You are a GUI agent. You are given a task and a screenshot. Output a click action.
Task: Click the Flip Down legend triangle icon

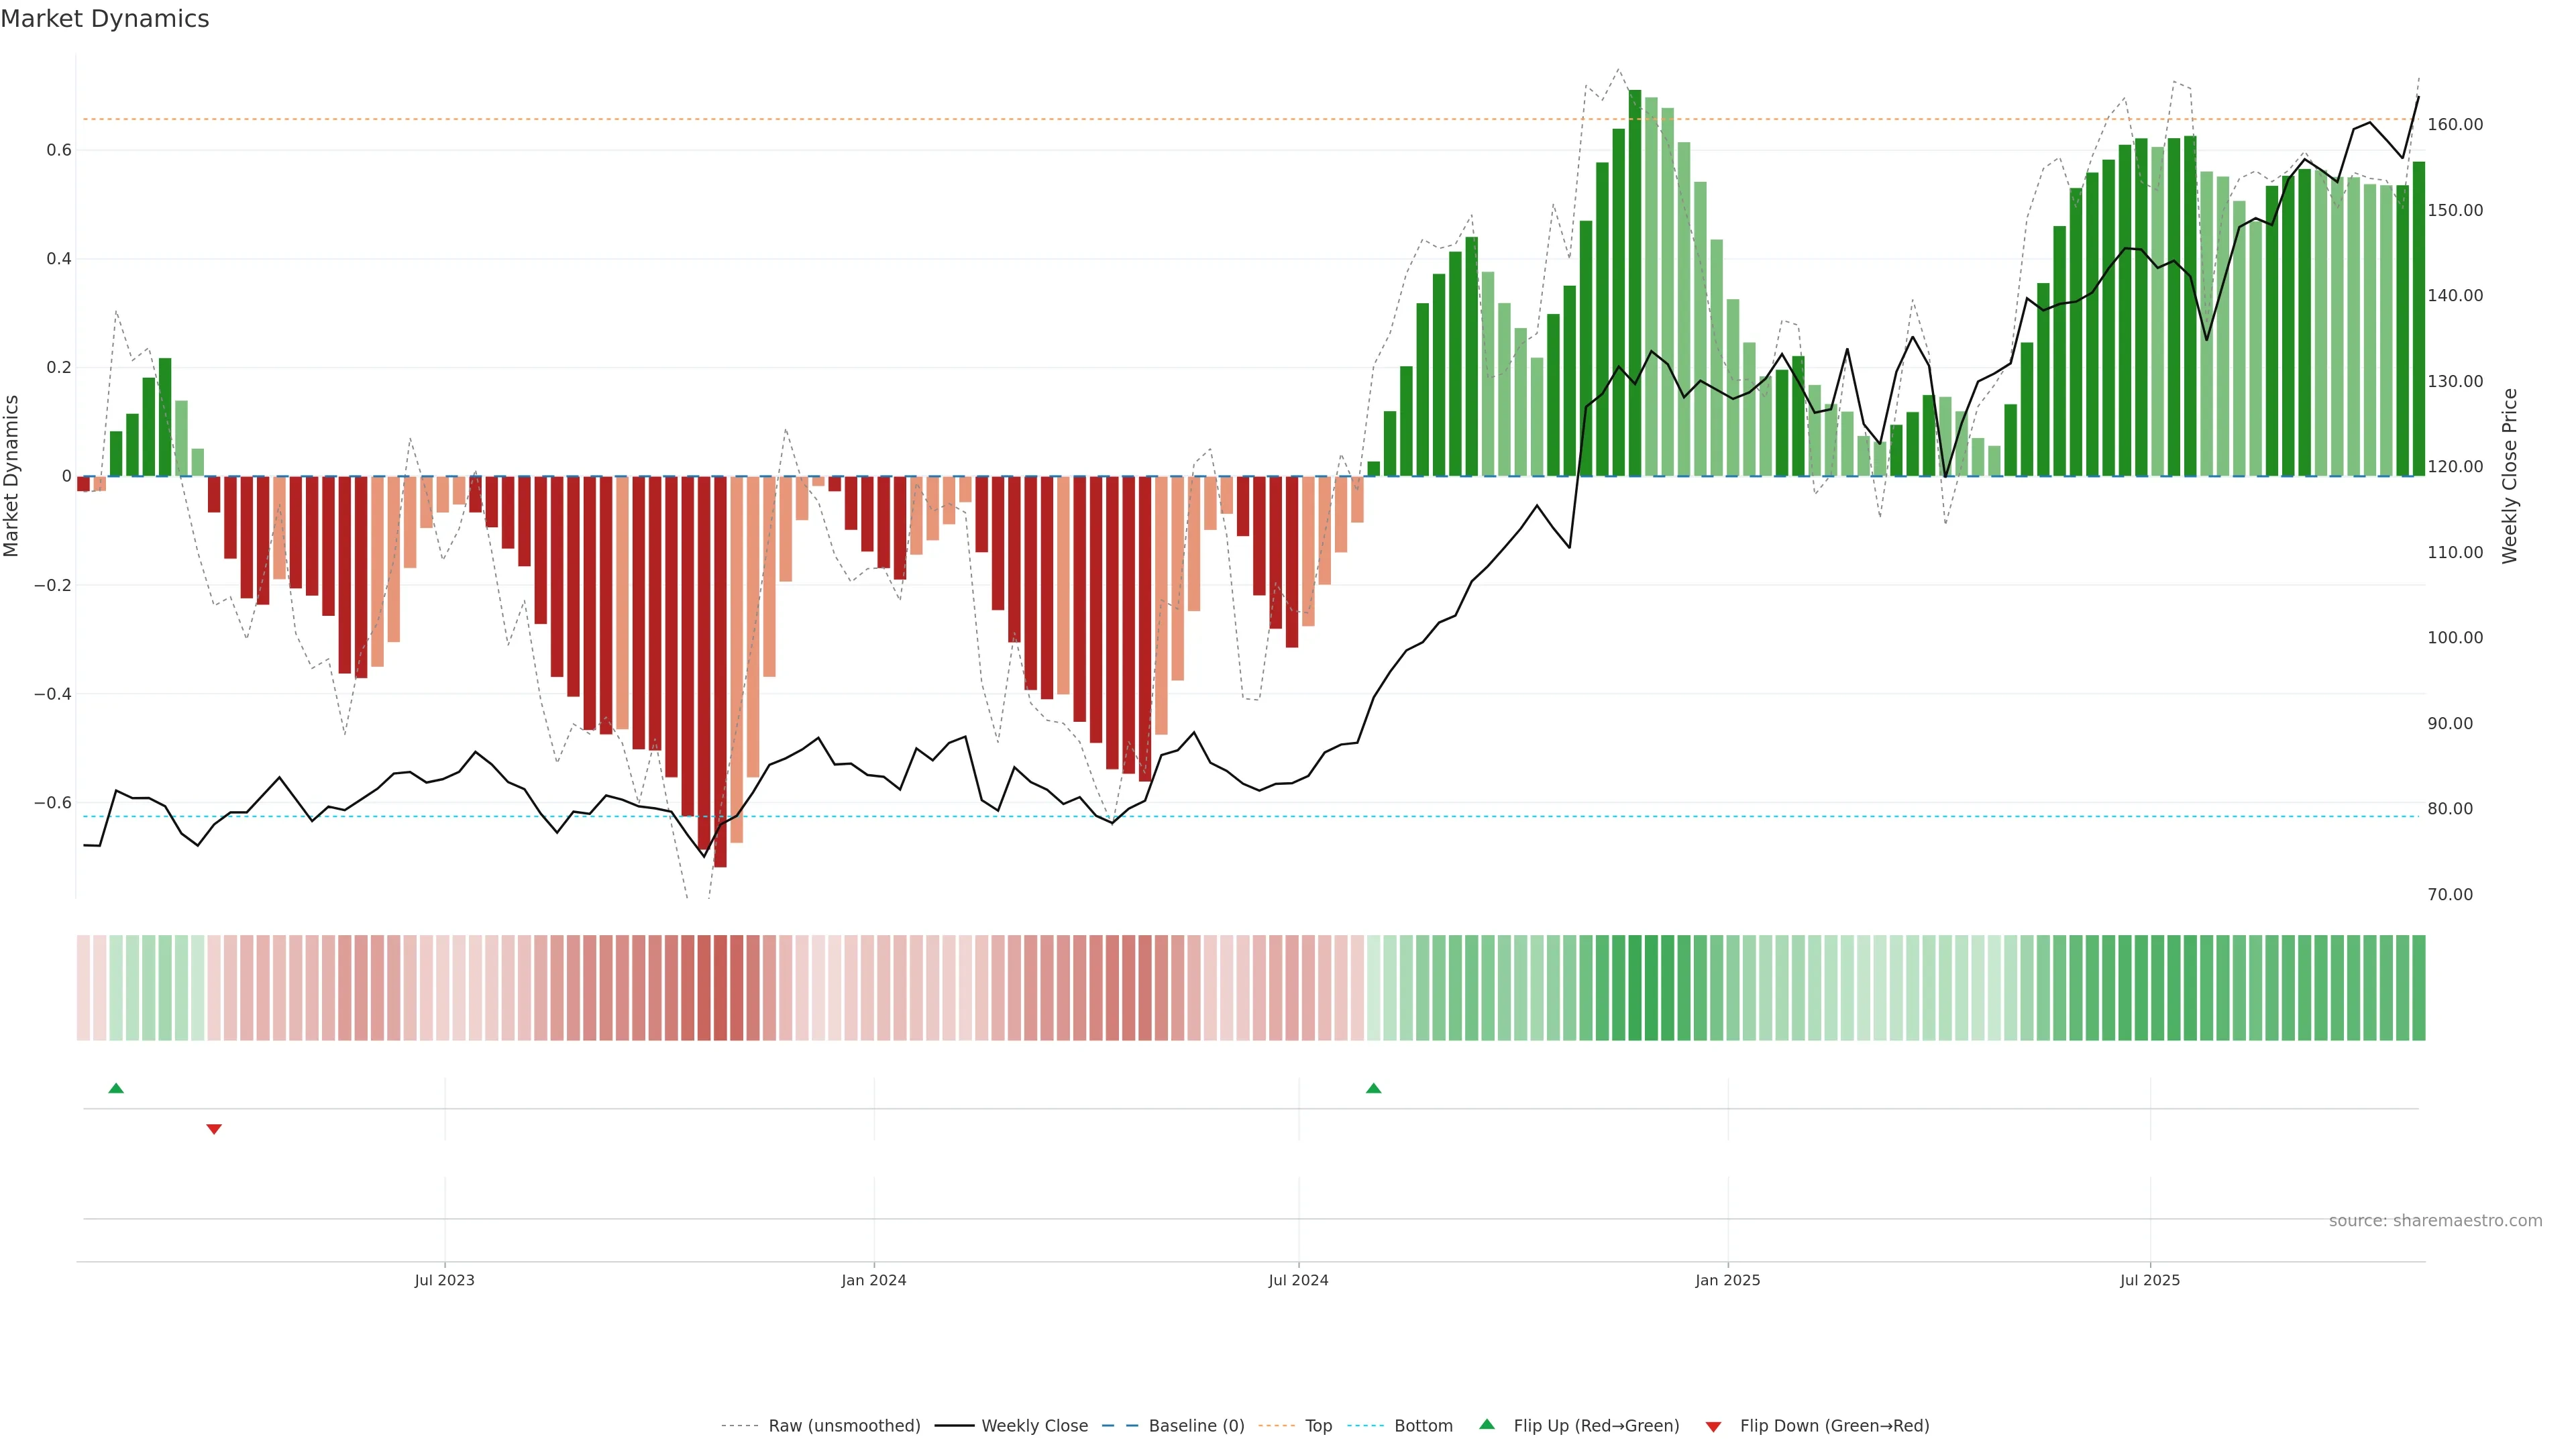click(x=1713, y=1427)
